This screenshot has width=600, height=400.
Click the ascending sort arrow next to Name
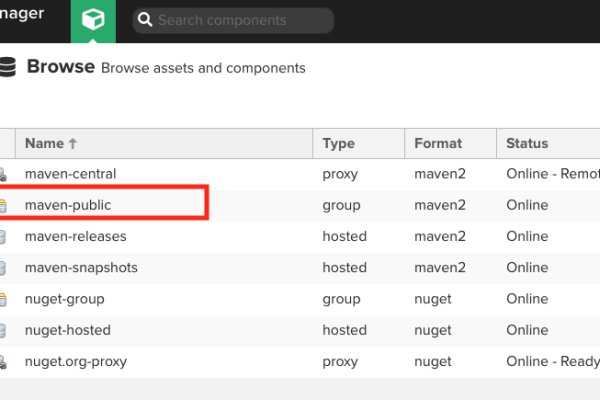[x=72, y=144]
